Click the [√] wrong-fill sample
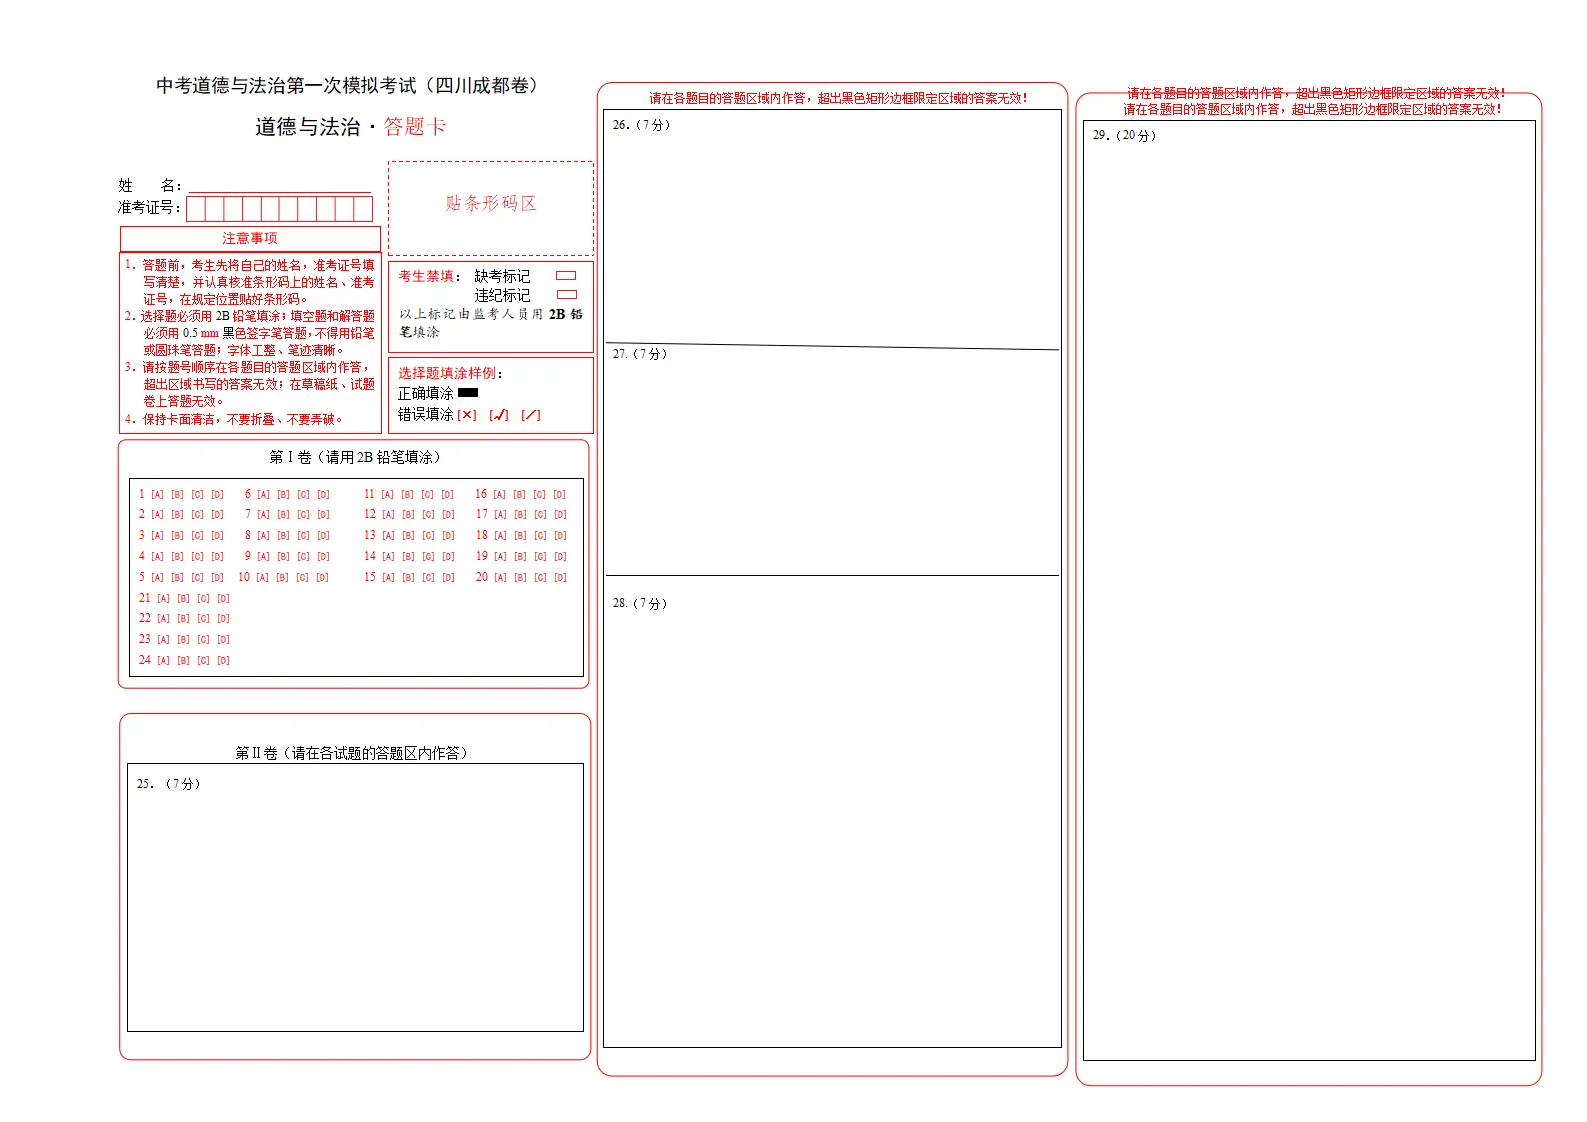This screenshot has width=1587, height=1122. point(499,415)
